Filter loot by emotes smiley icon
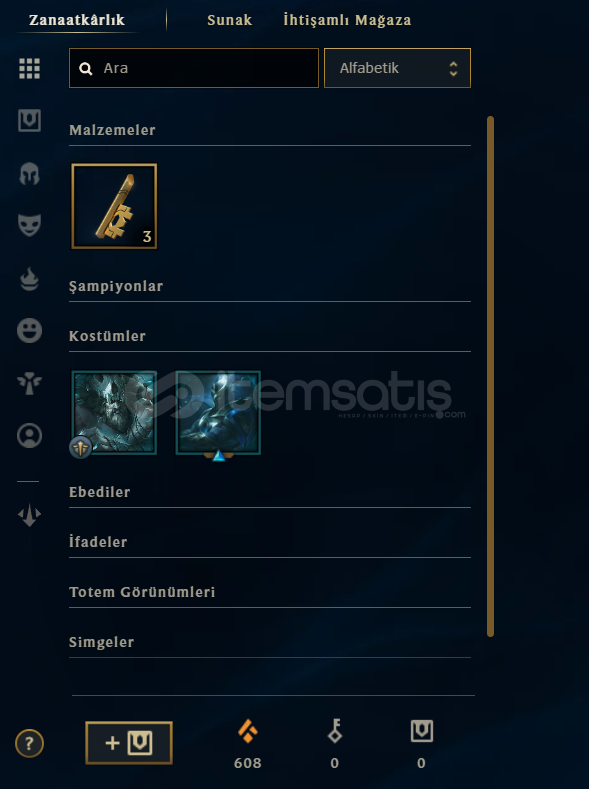589x789 pixels. [29, 331]
